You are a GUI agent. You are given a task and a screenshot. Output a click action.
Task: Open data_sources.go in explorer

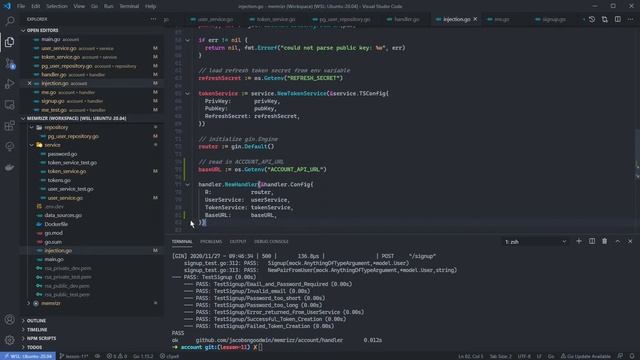(63, 215)
